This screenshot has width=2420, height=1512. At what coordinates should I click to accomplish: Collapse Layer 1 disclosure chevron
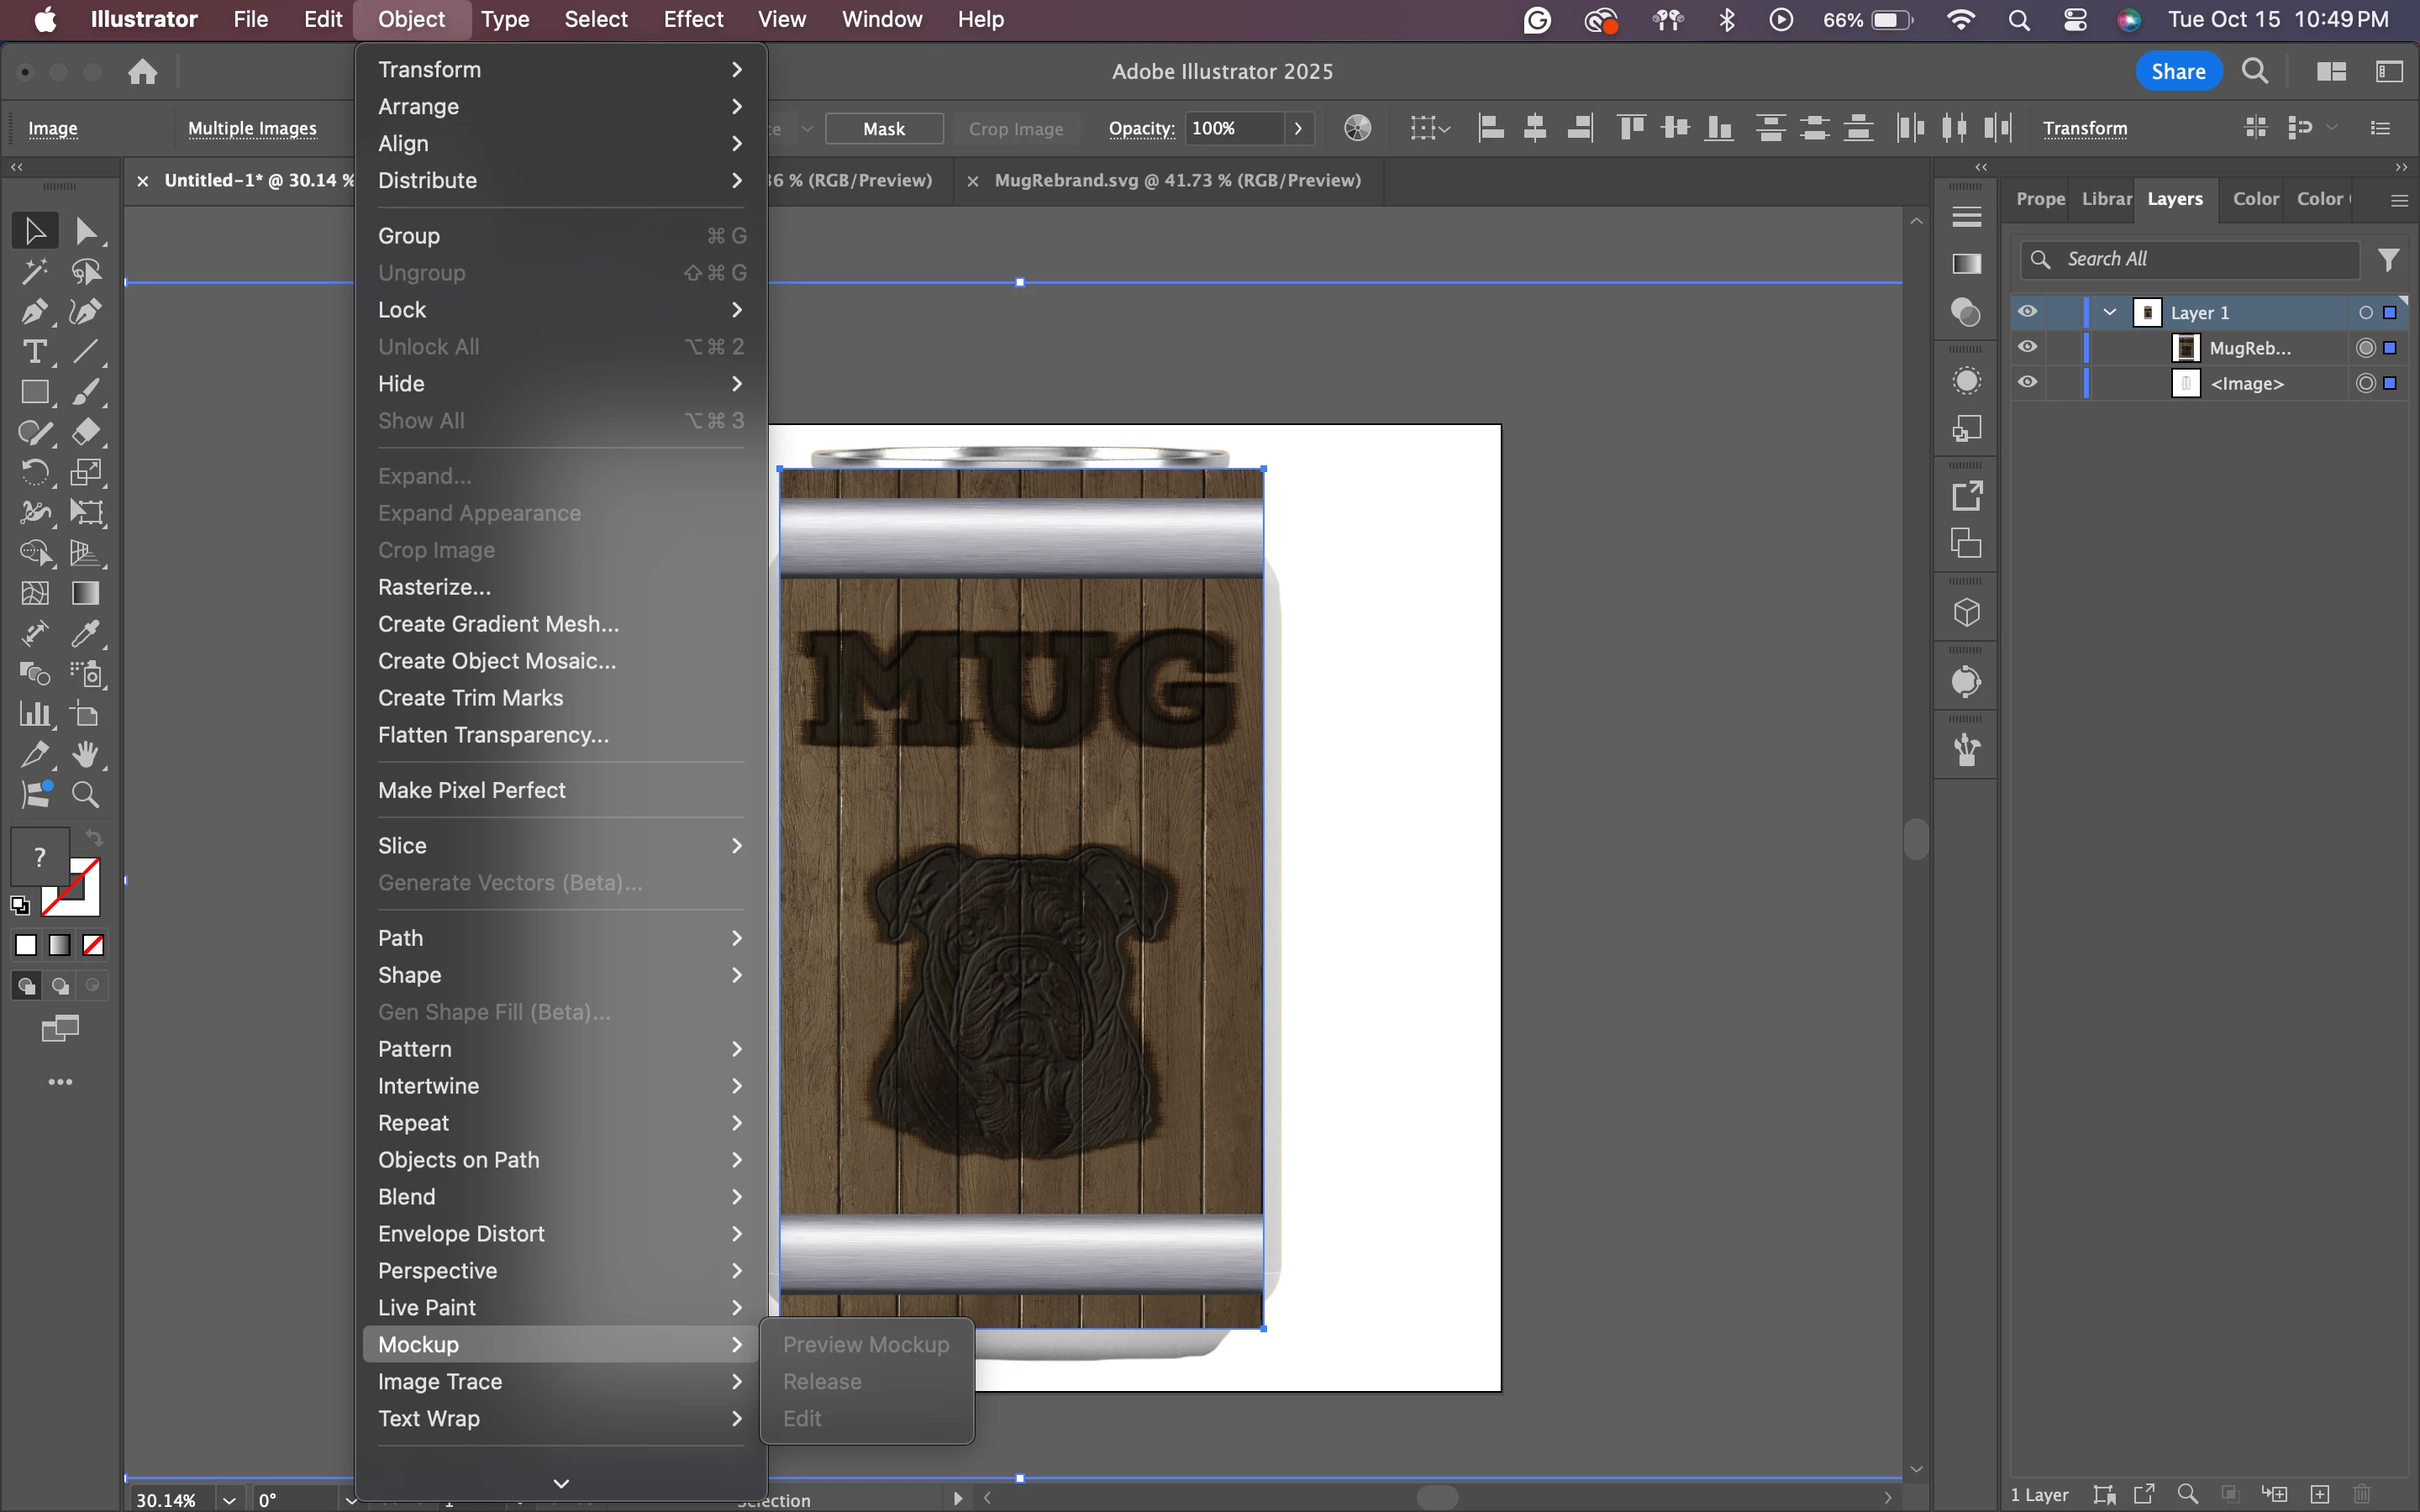tap(2110, 312)
